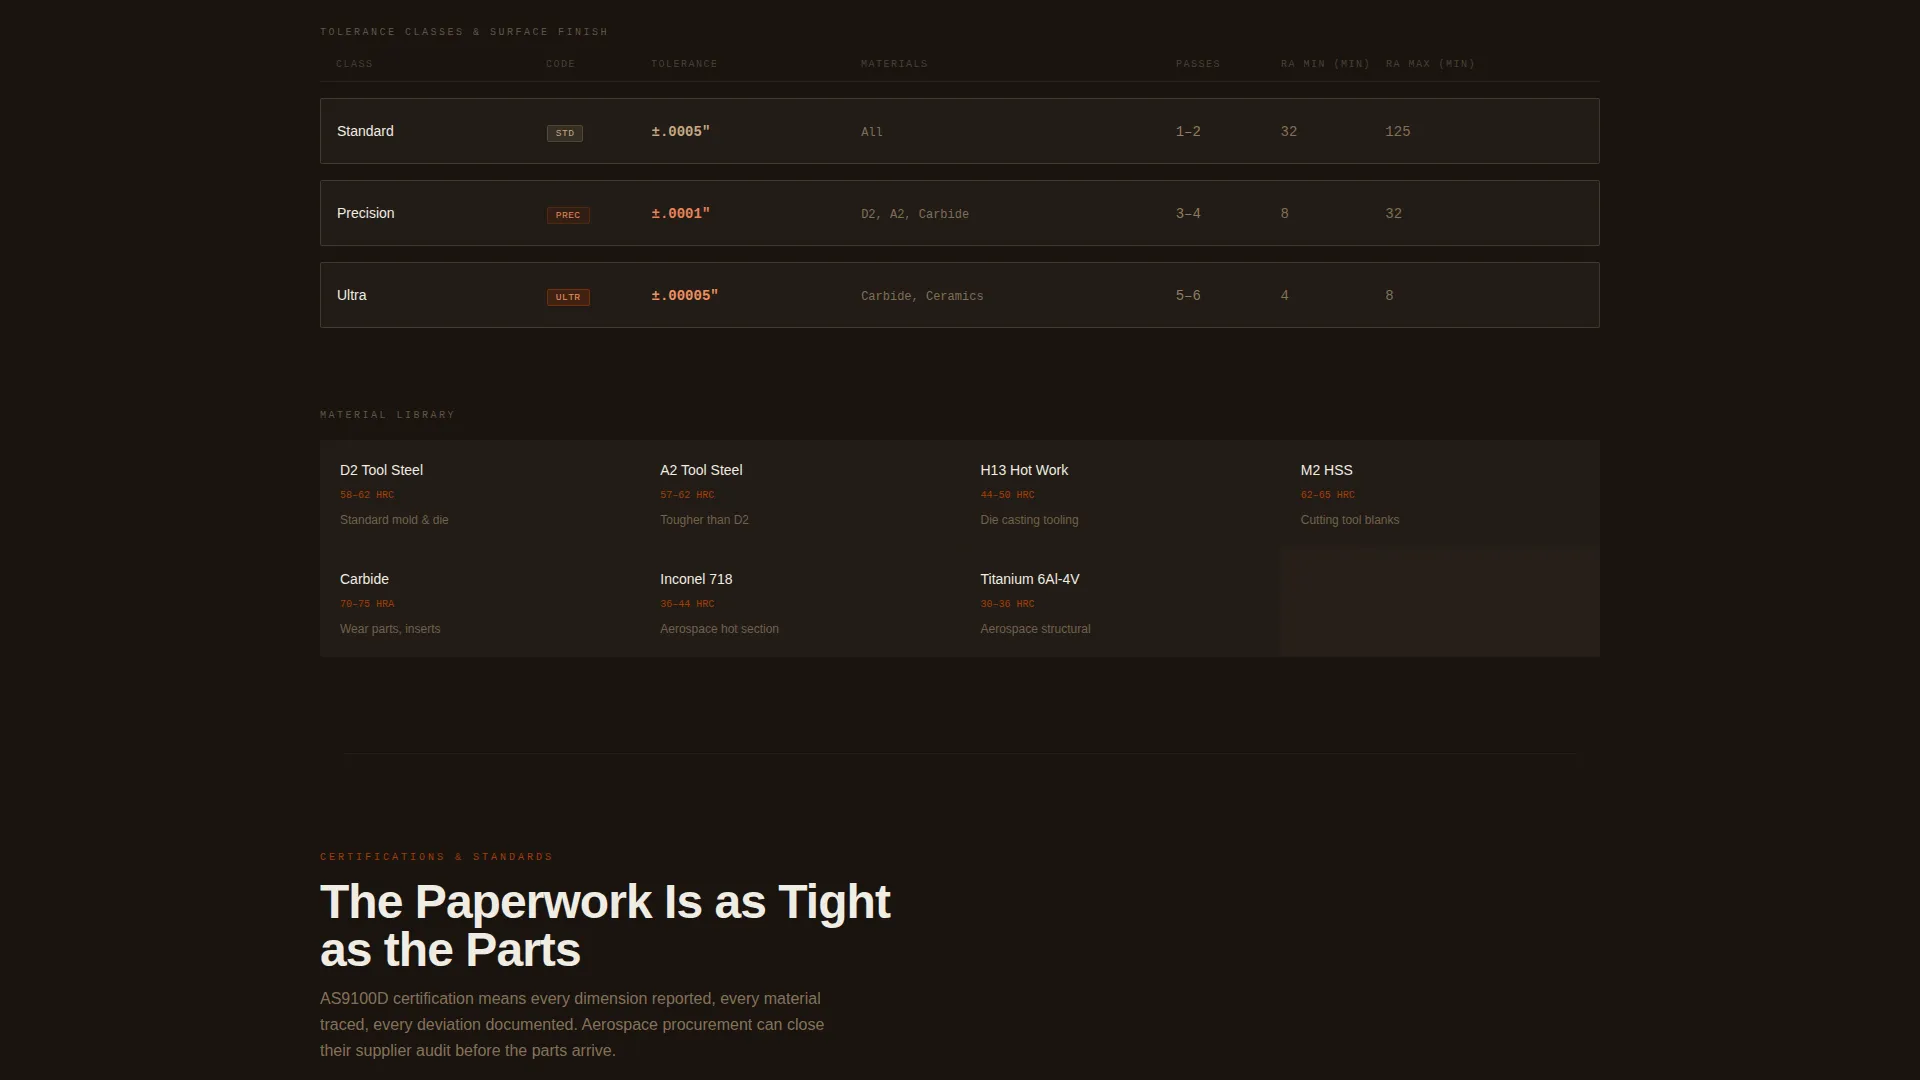This screenshot has height=1080, width=1920.
Task: Click the ±.0005" tolerance value
Action: pos(681,131)
